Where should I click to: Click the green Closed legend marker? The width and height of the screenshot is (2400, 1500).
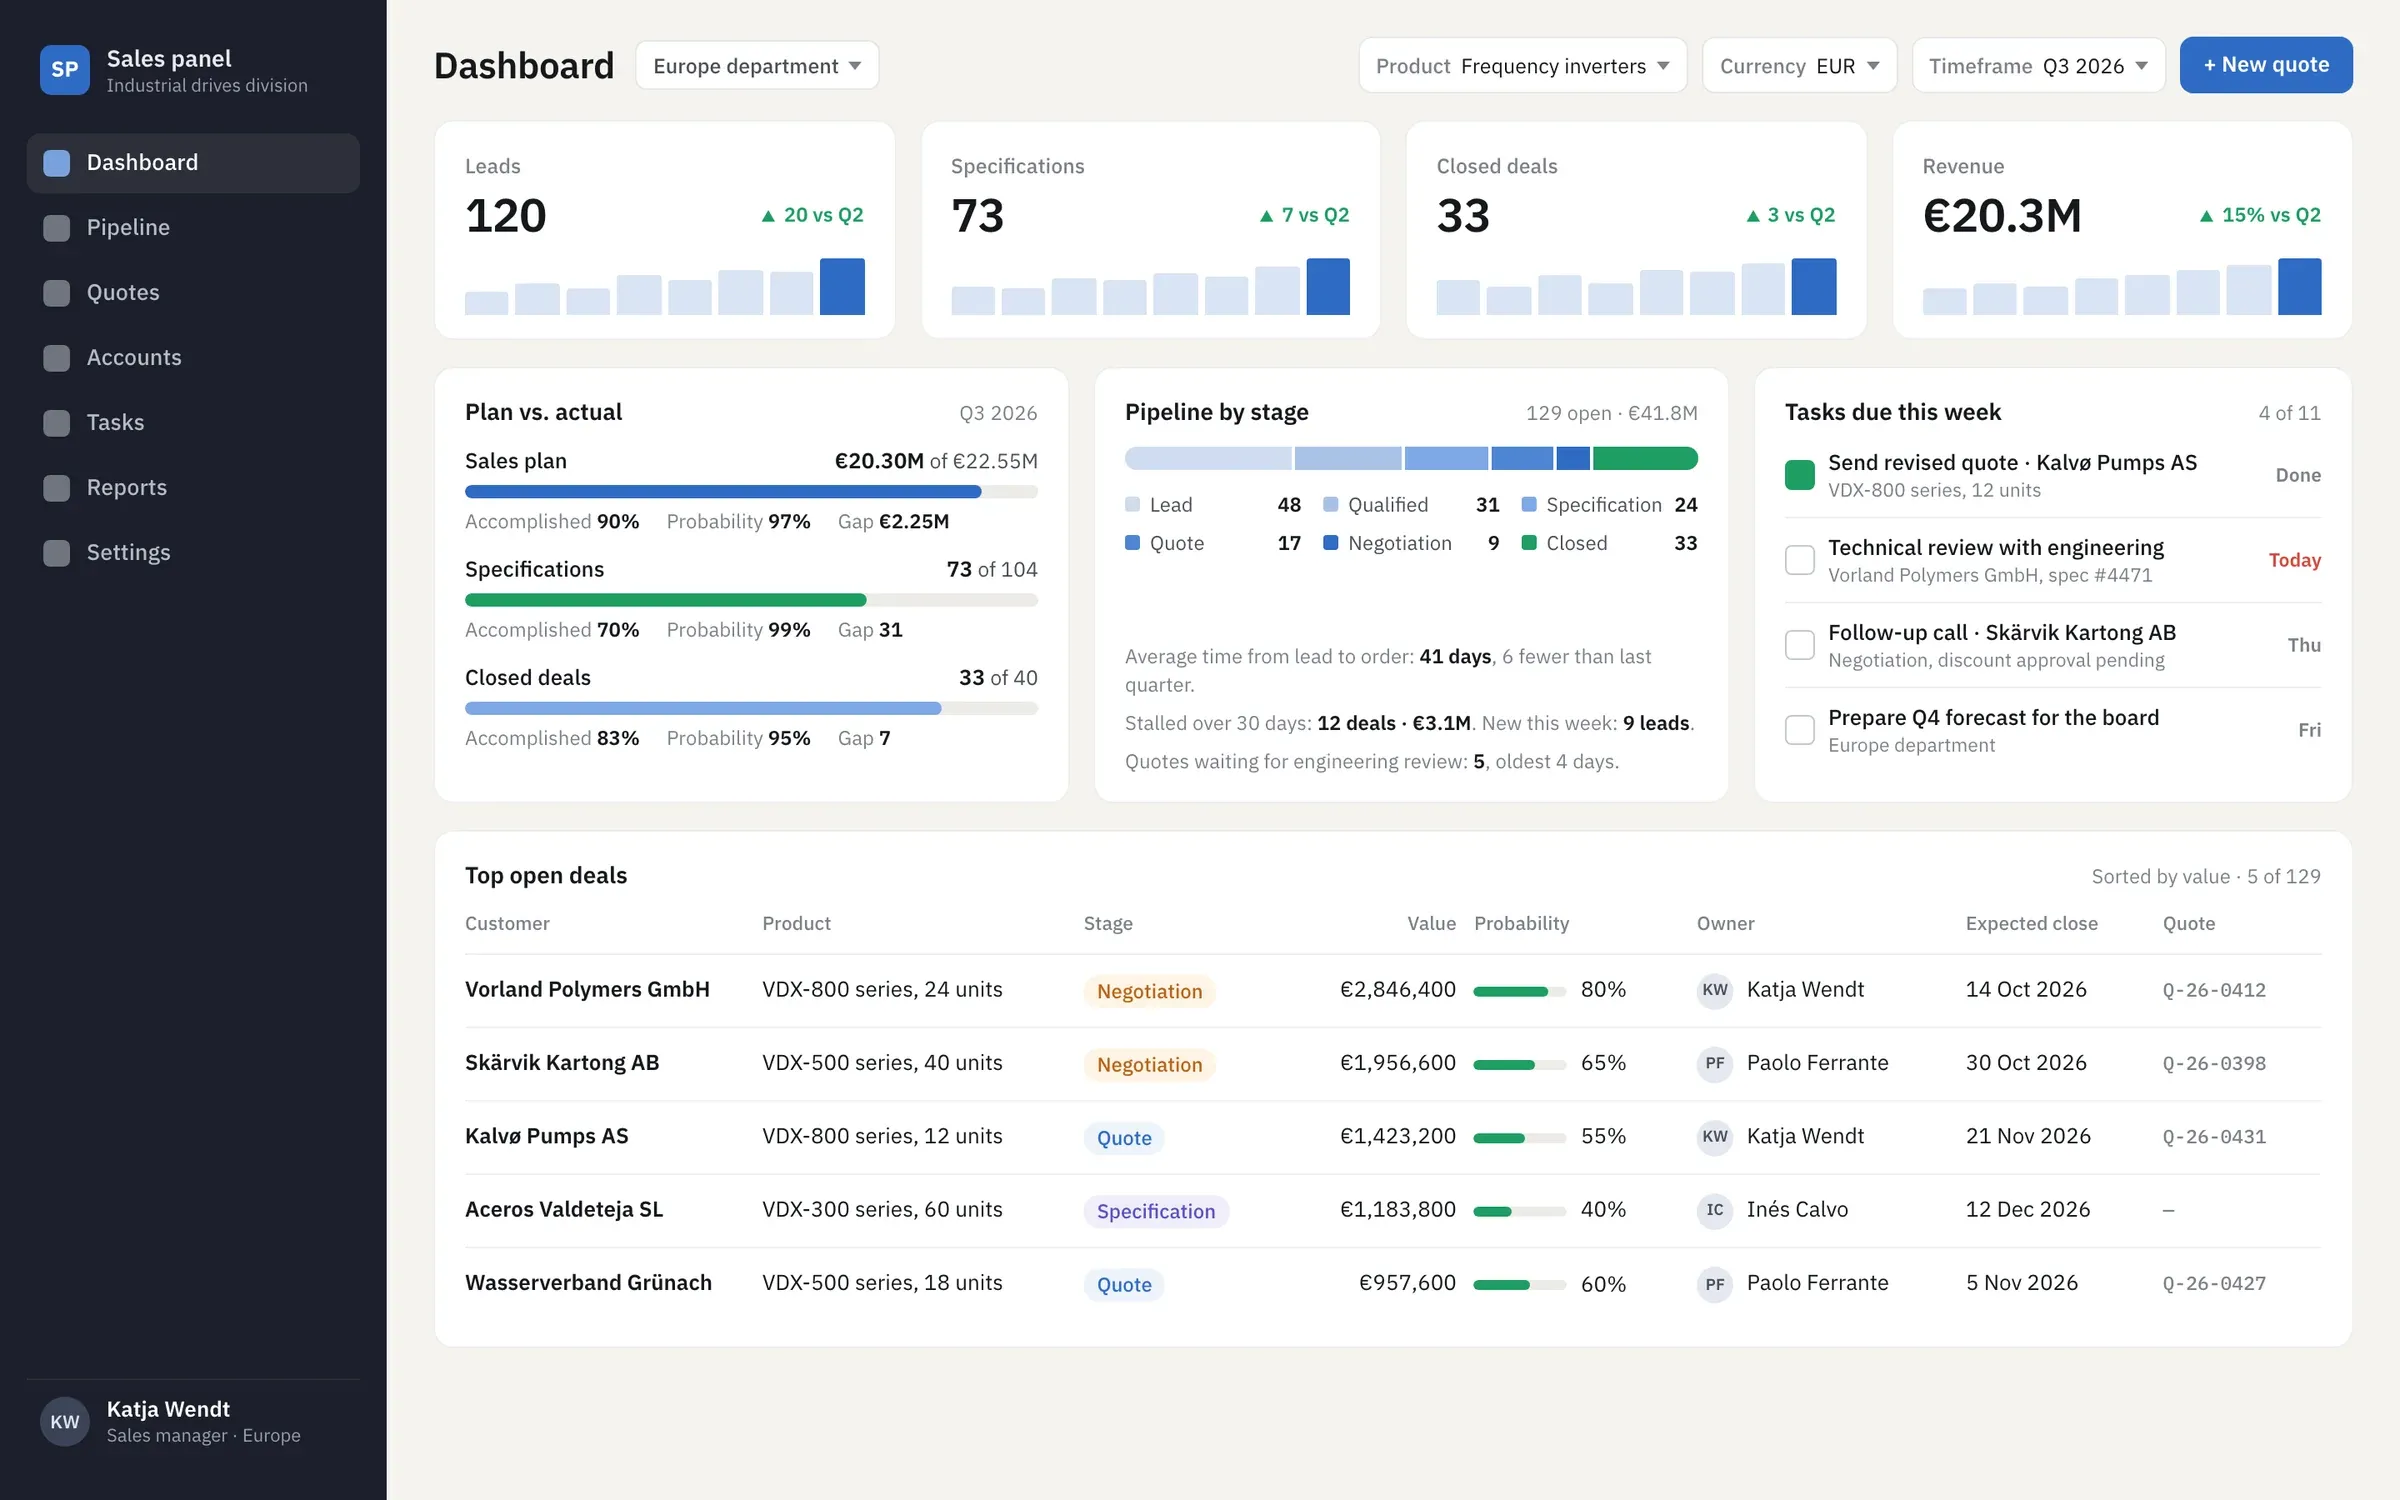click(1529, 543)
